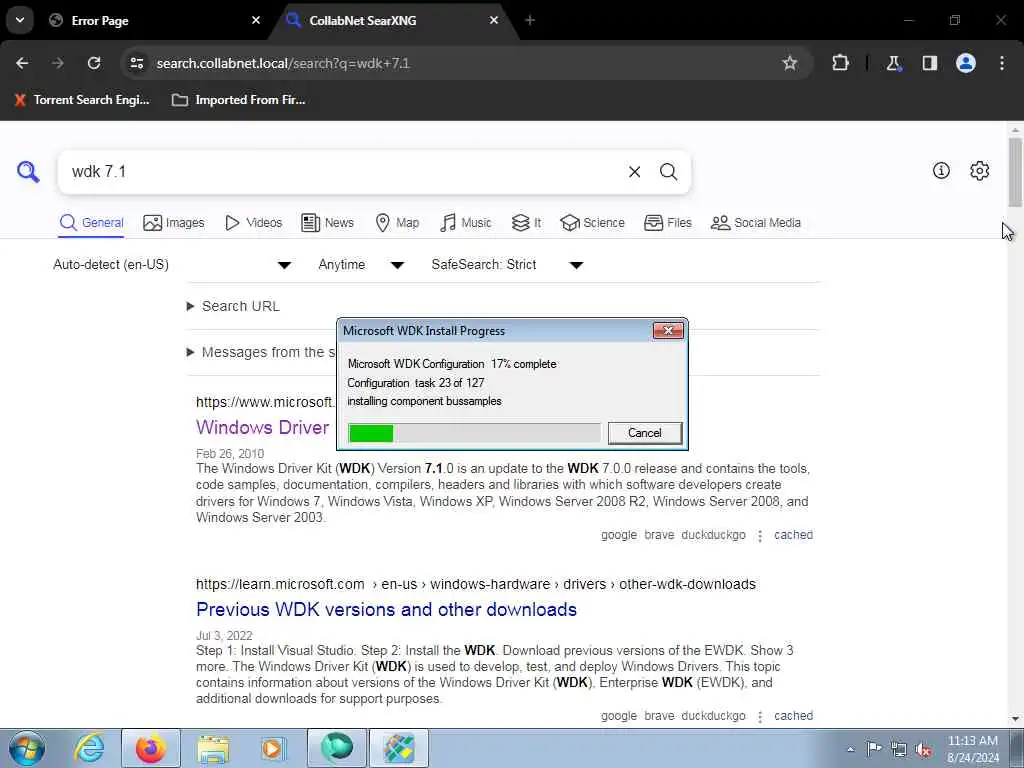Open the Extensions puzzle icon
The image size is (1024, 768).
coord(840,63)
